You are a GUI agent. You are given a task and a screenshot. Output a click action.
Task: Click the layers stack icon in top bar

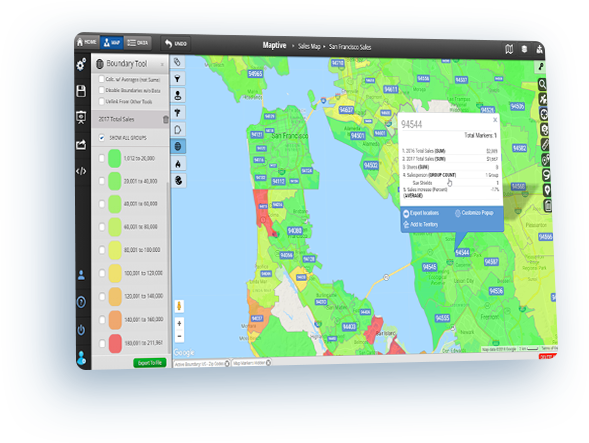coord(524,49)
